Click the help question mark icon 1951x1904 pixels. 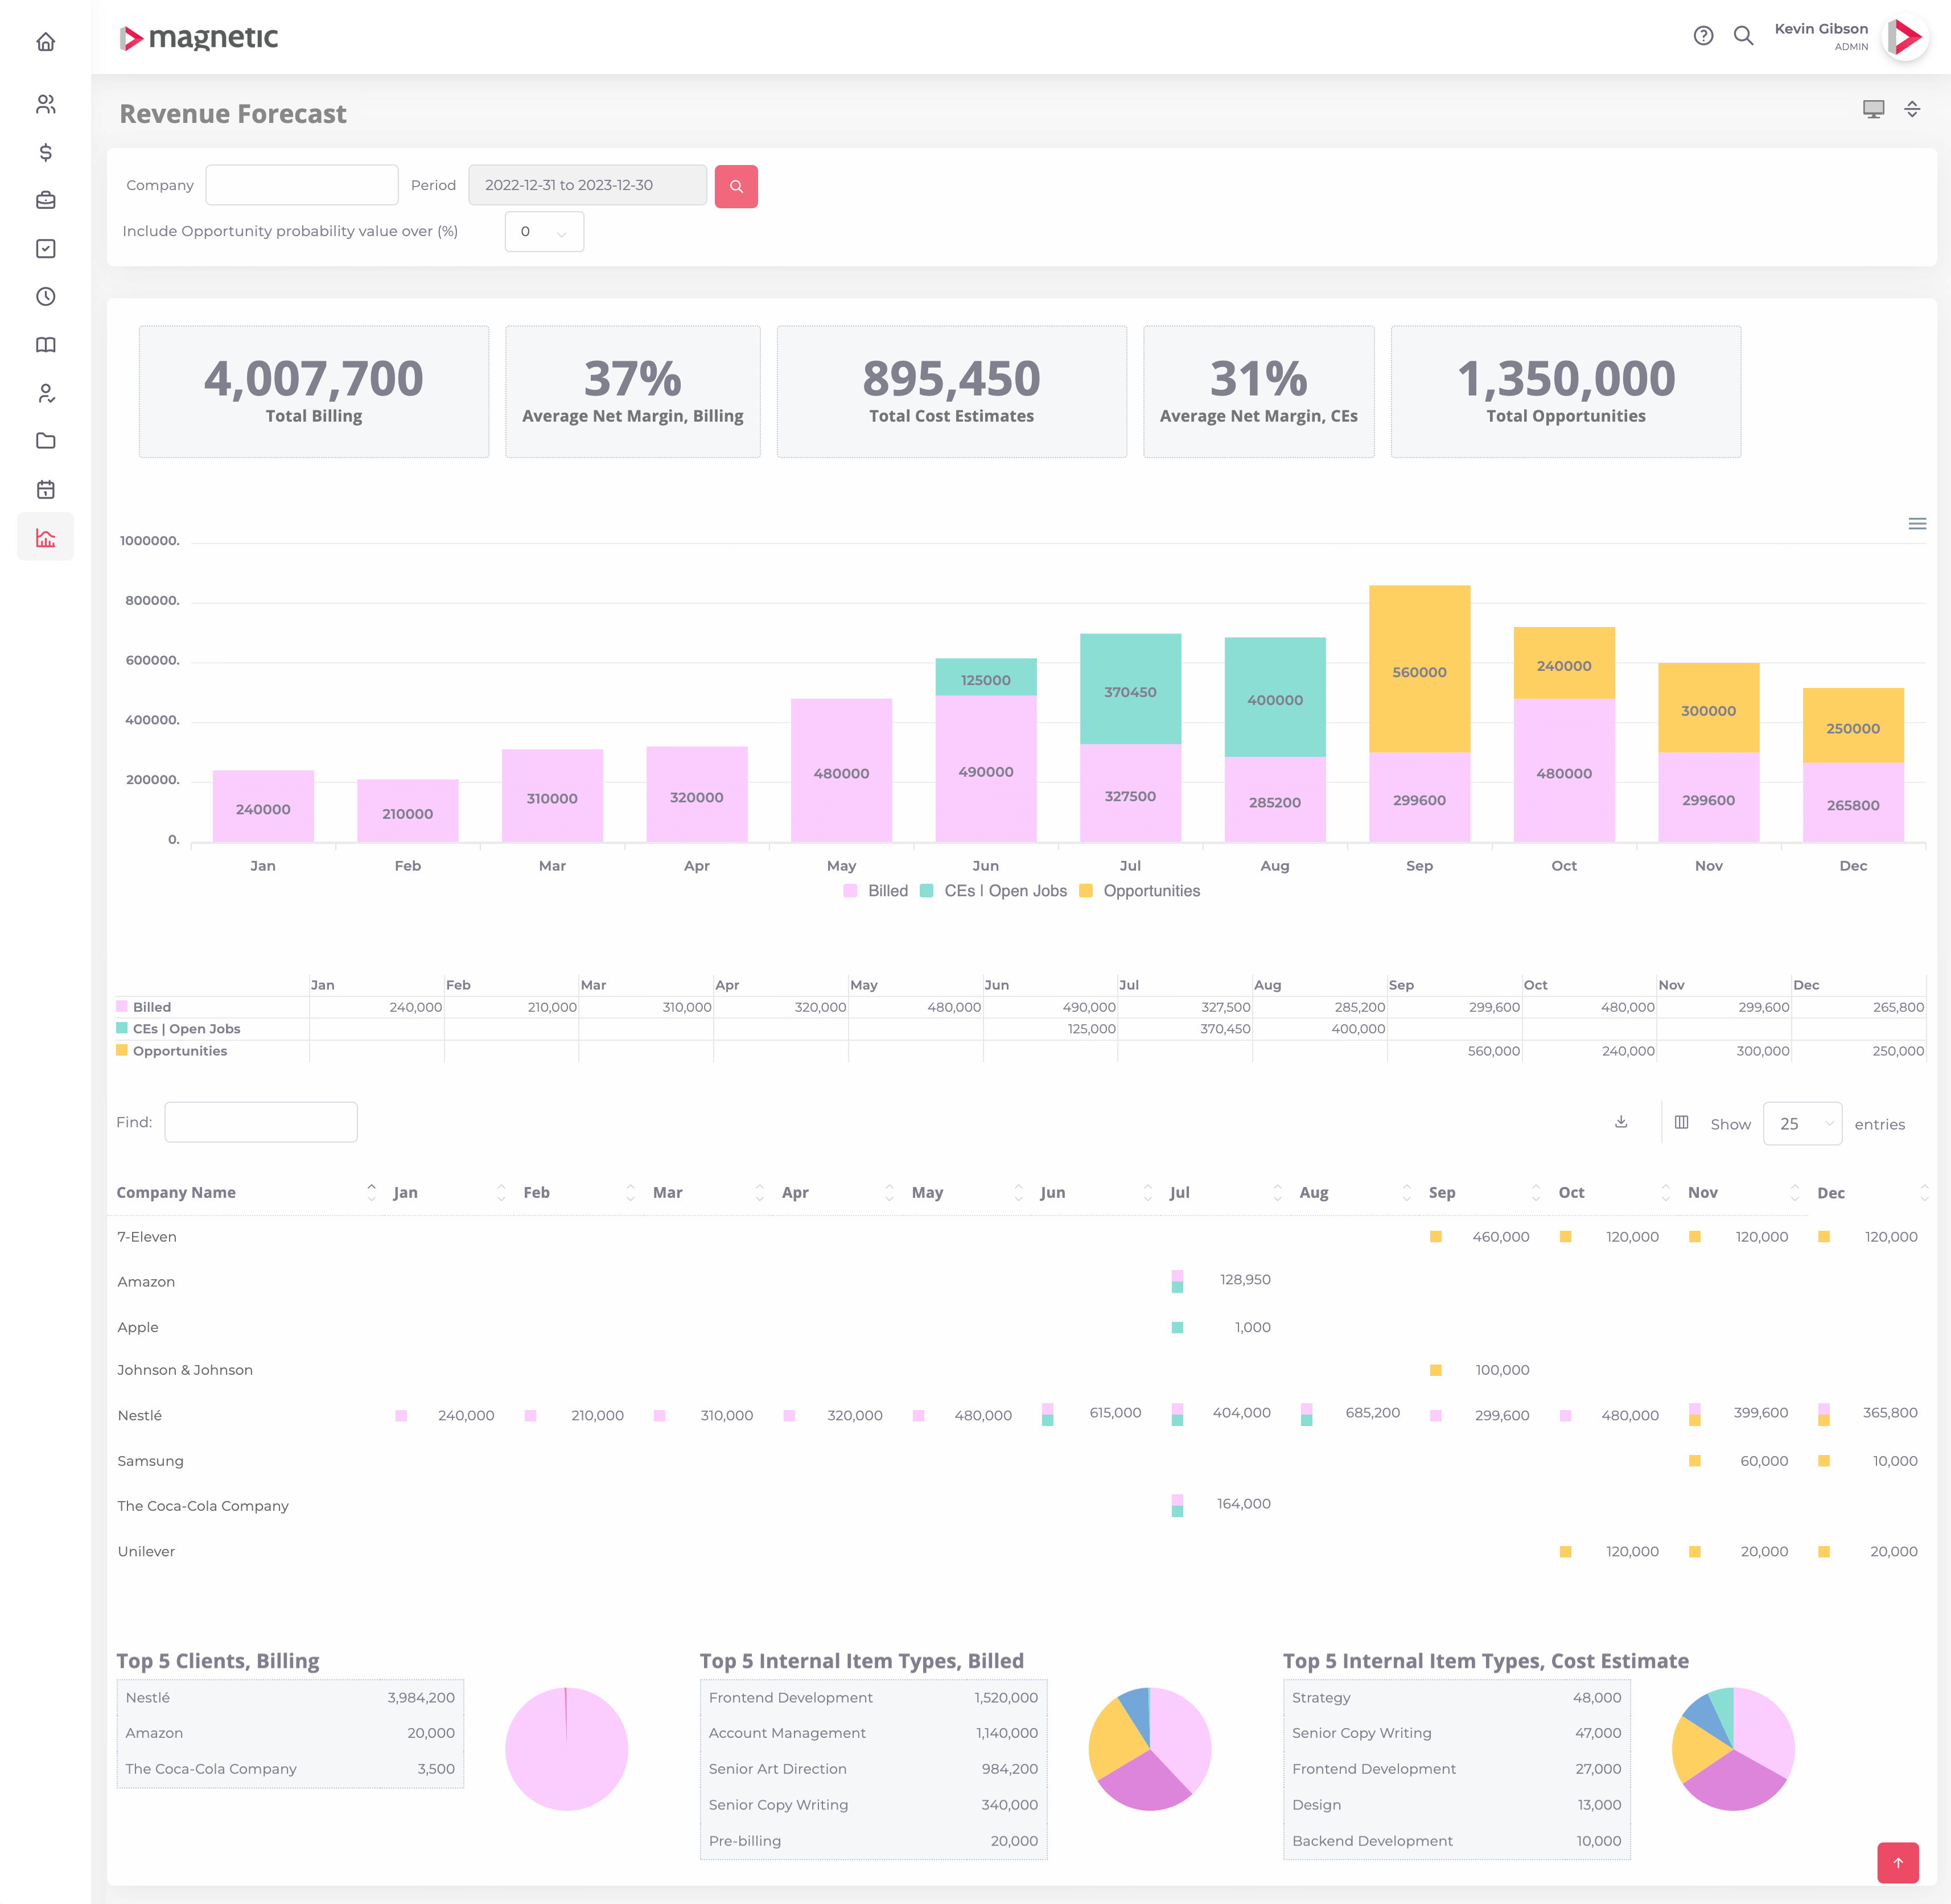pyautogui.click(x=1703, y=36)
